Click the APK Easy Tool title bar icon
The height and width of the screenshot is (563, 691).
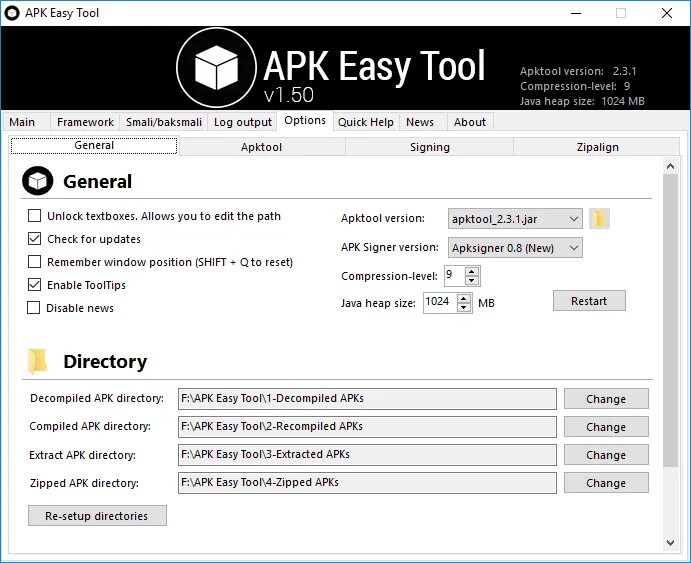tap(12, 13)
